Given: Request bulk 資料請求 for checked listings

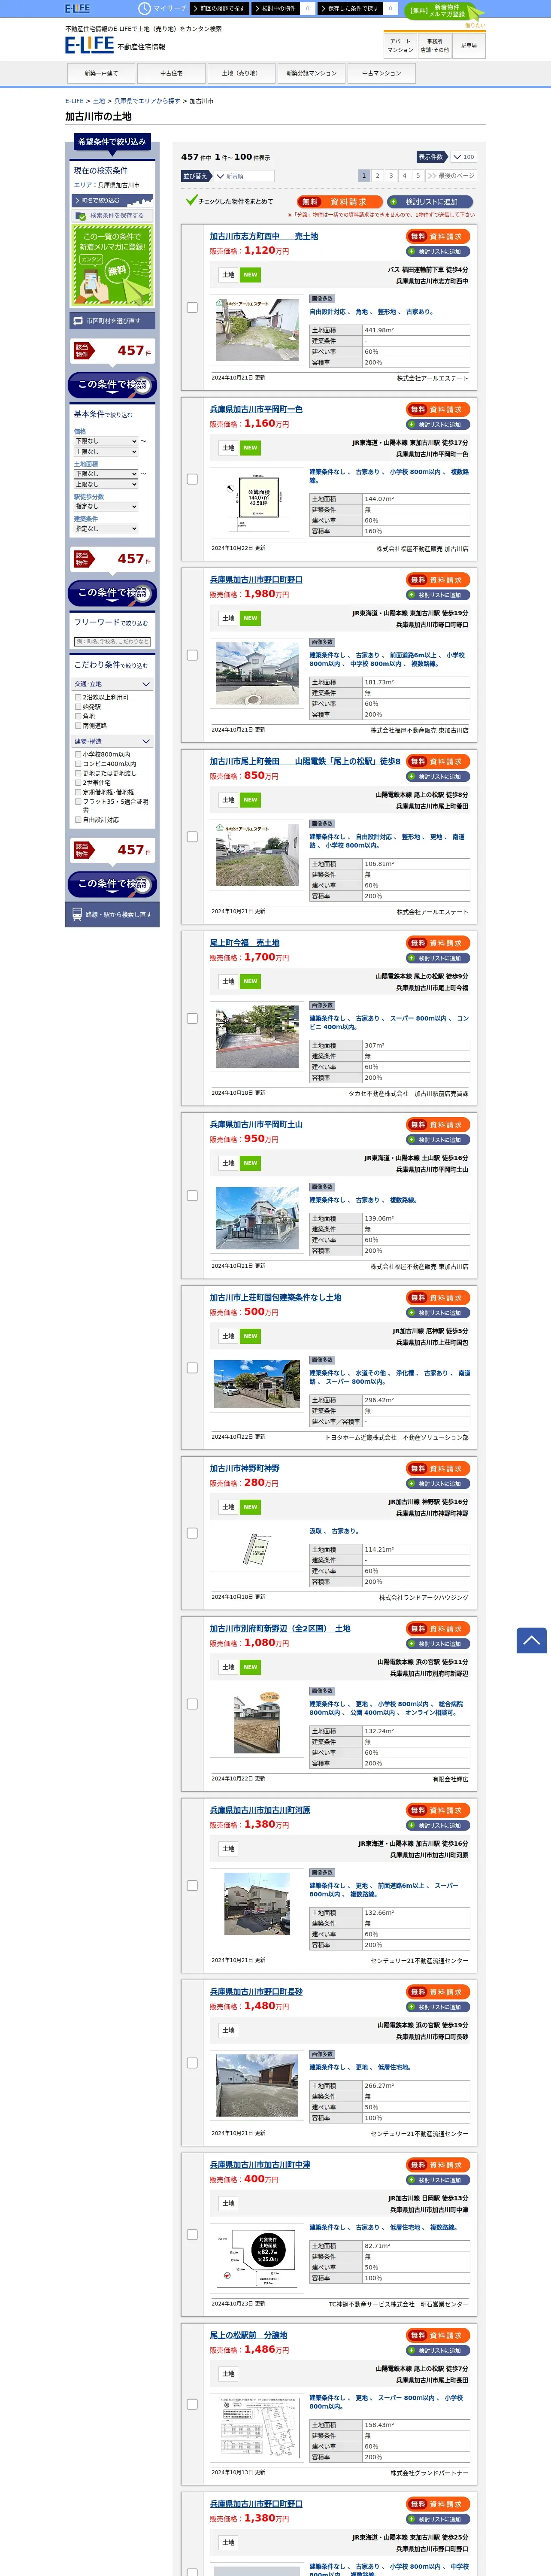Looking at the screenshot, I should [340, 202].
